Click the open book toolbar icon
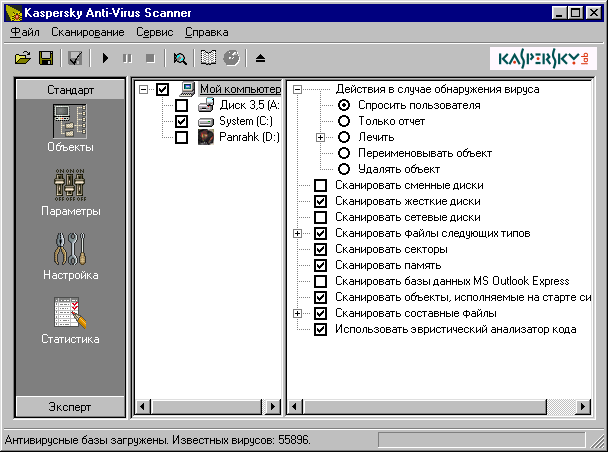The width and height of the screenshot is (608, 452). coord(208,59)
